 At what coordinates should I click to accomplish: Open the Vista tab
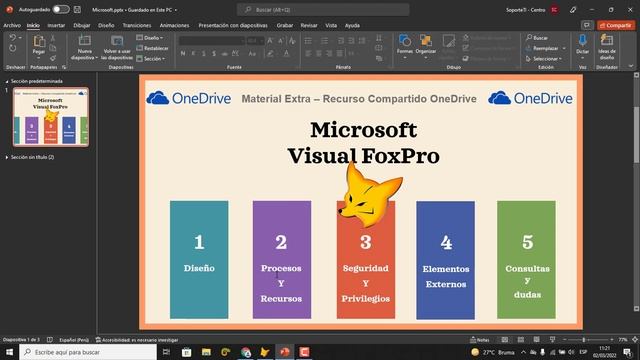[331, 25]
